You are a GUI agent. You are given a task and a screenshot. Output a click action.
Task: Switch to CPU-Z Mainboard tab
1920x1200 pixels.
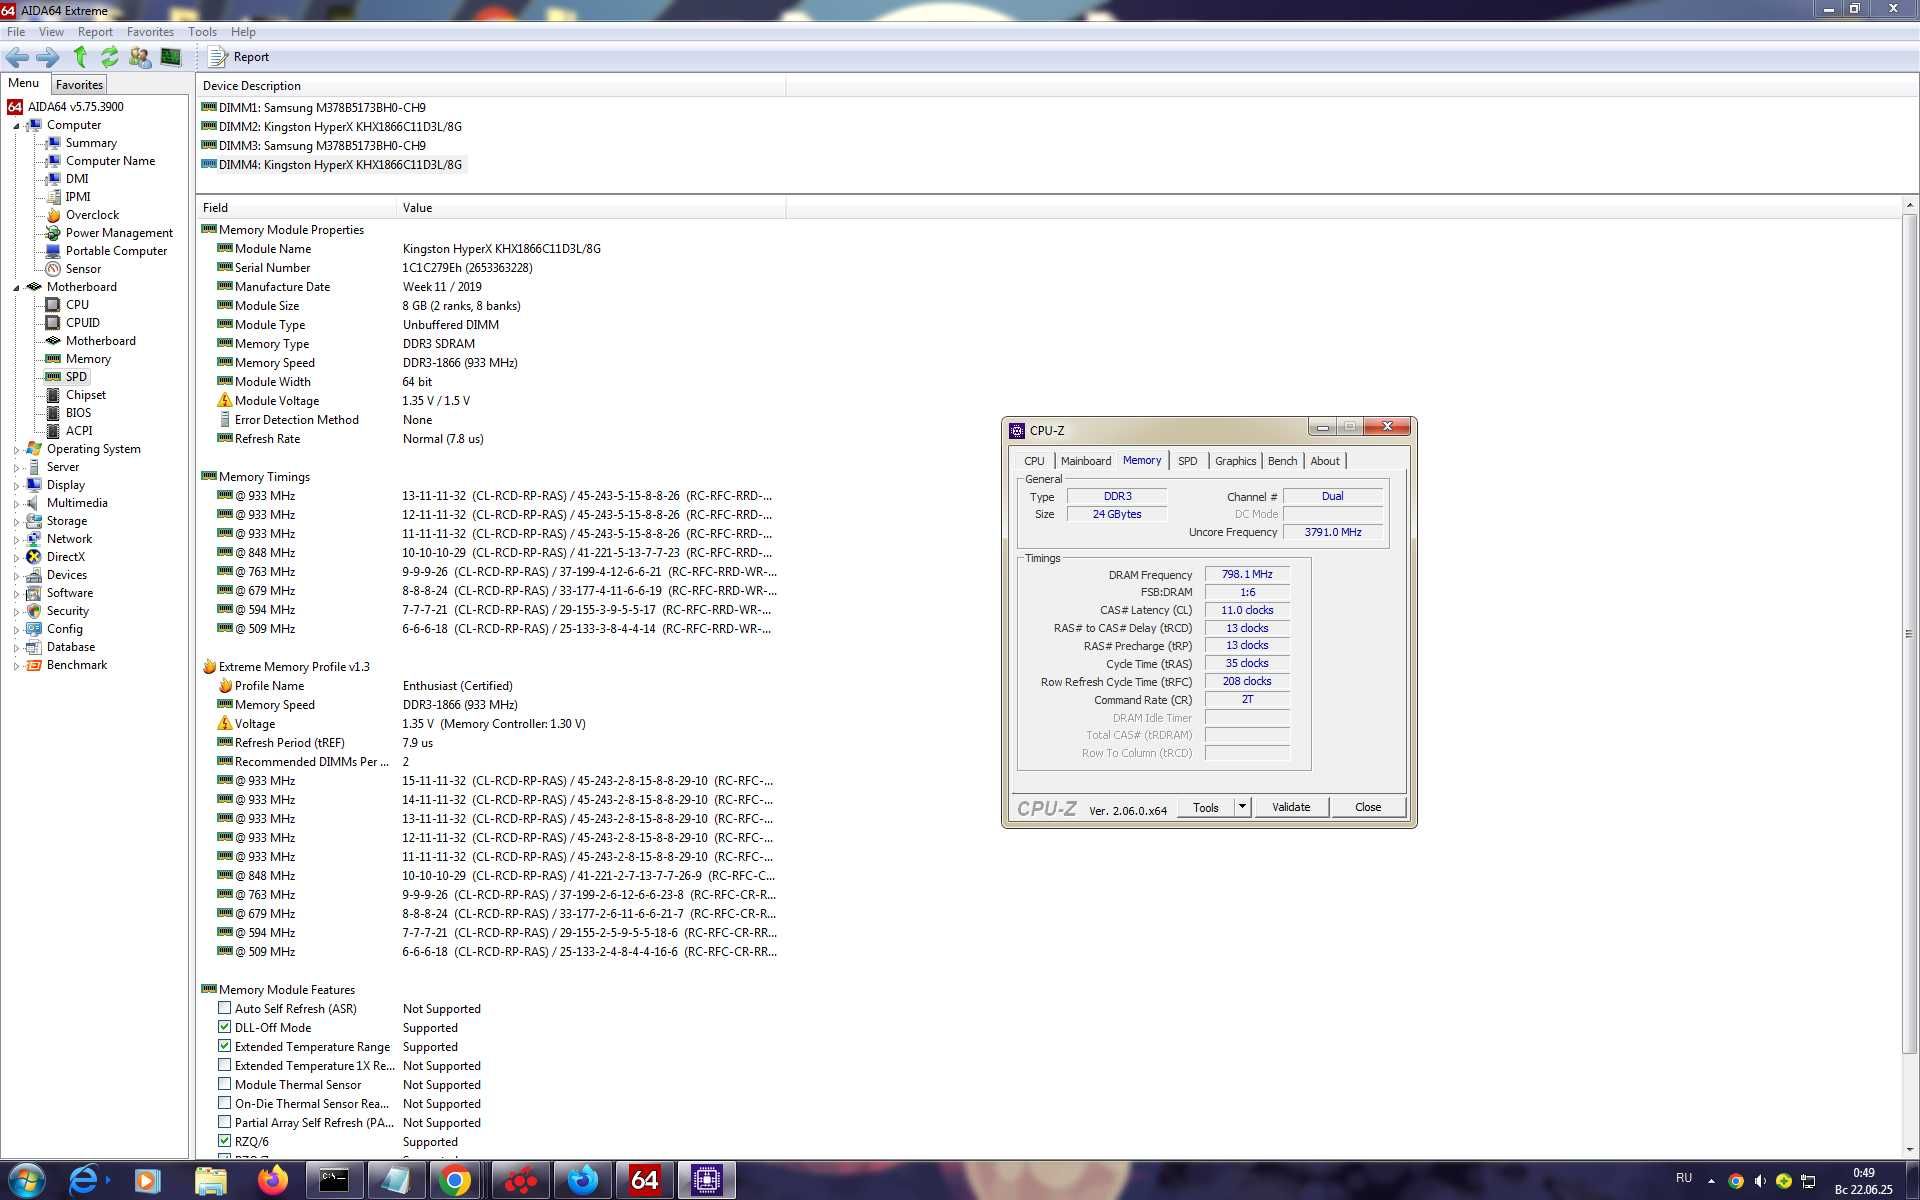pos(1086,461)
